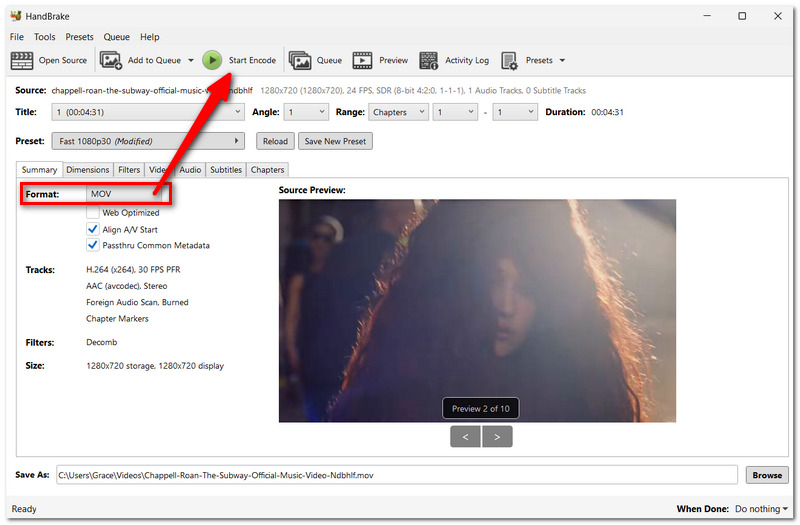Viewport: 800px width, 525px height.
Task: Open the When Done dropdown Do nothing
Action: [x=761, y=509]
